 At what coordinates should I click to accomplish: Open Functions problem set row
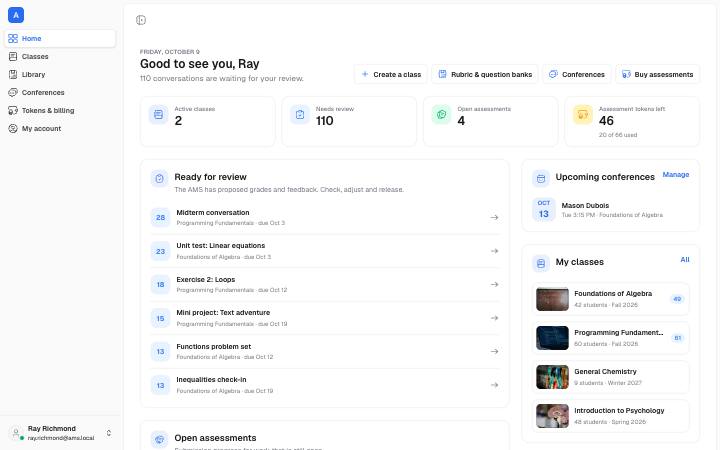(325, 351)
